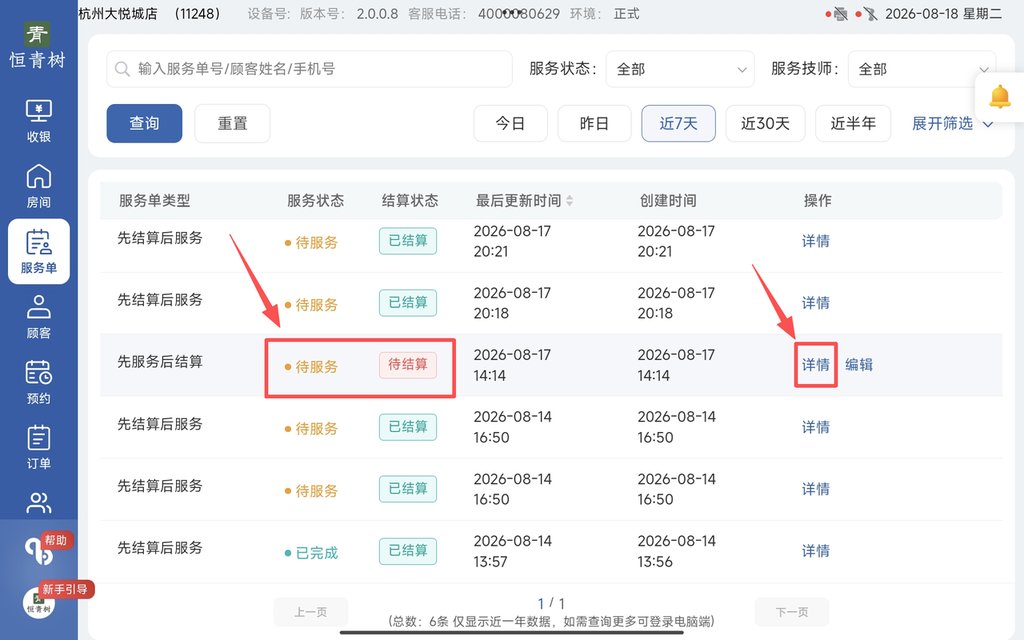
Task: Select the 近30天 date filter
Action: 765,123
